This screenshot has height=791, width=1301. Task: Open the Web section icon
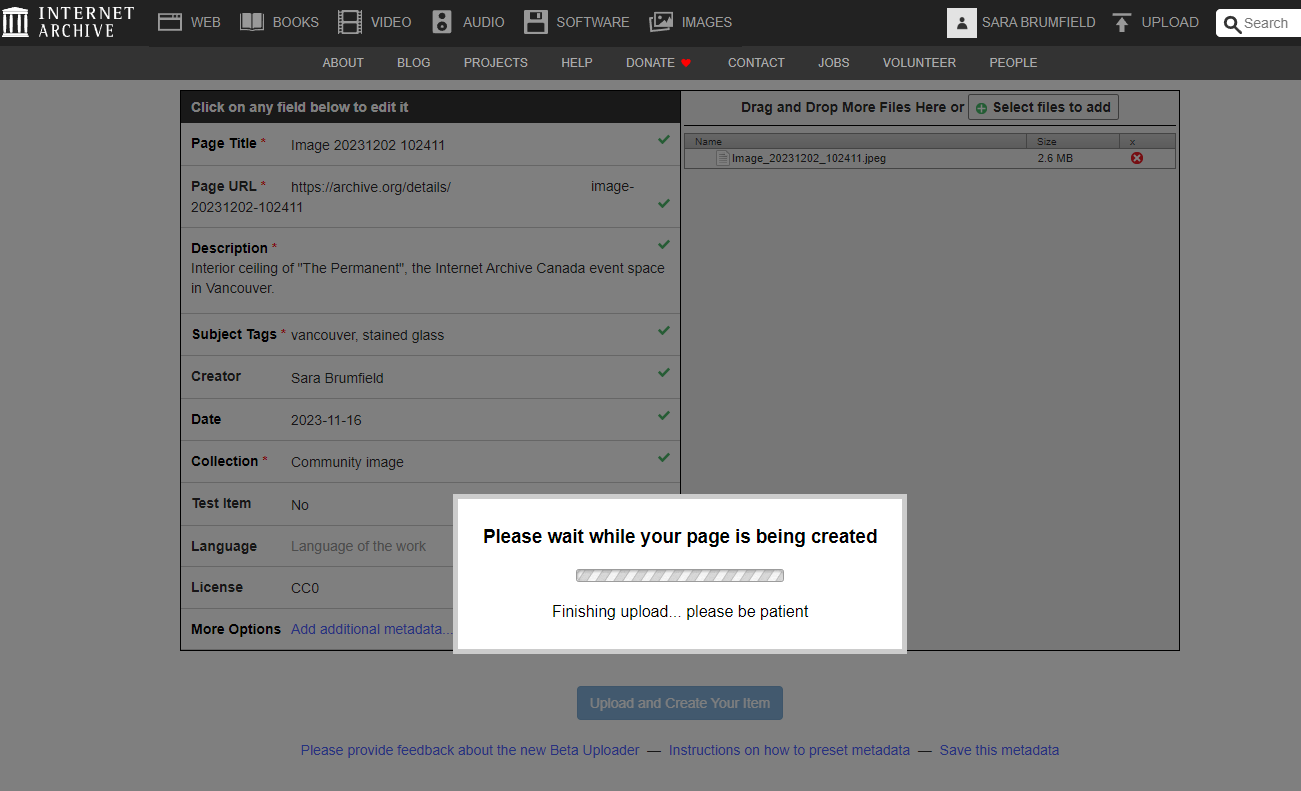[x=170, y=22]
